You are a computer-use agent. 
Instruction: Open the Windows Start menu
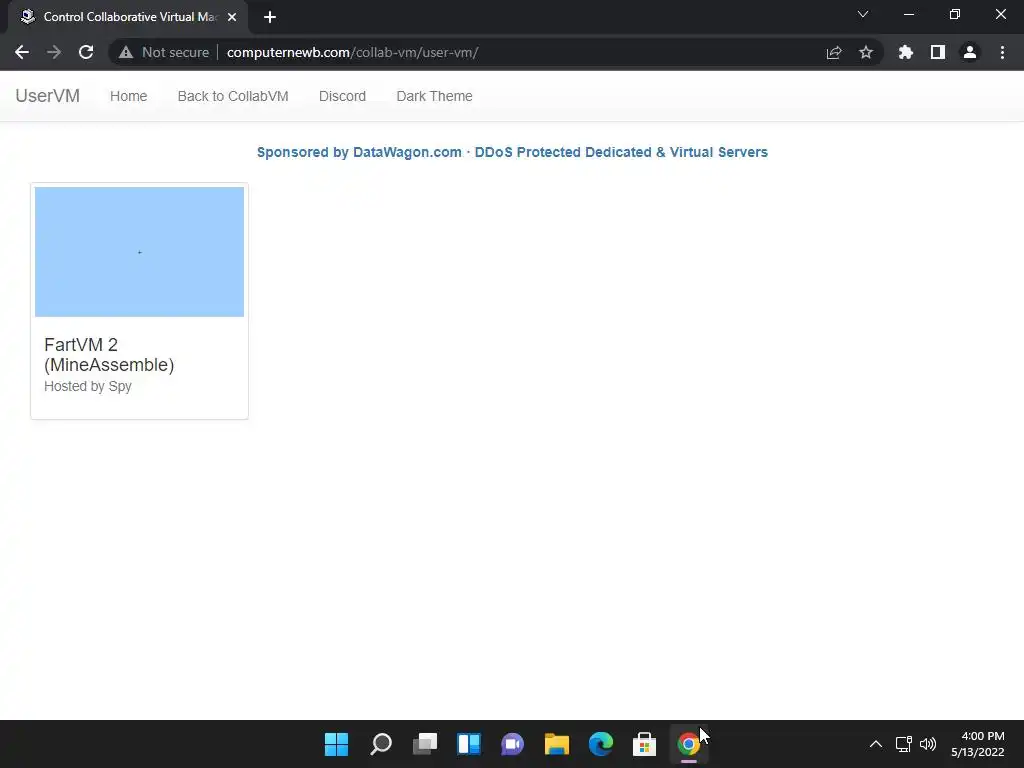[x=336, y=744]
